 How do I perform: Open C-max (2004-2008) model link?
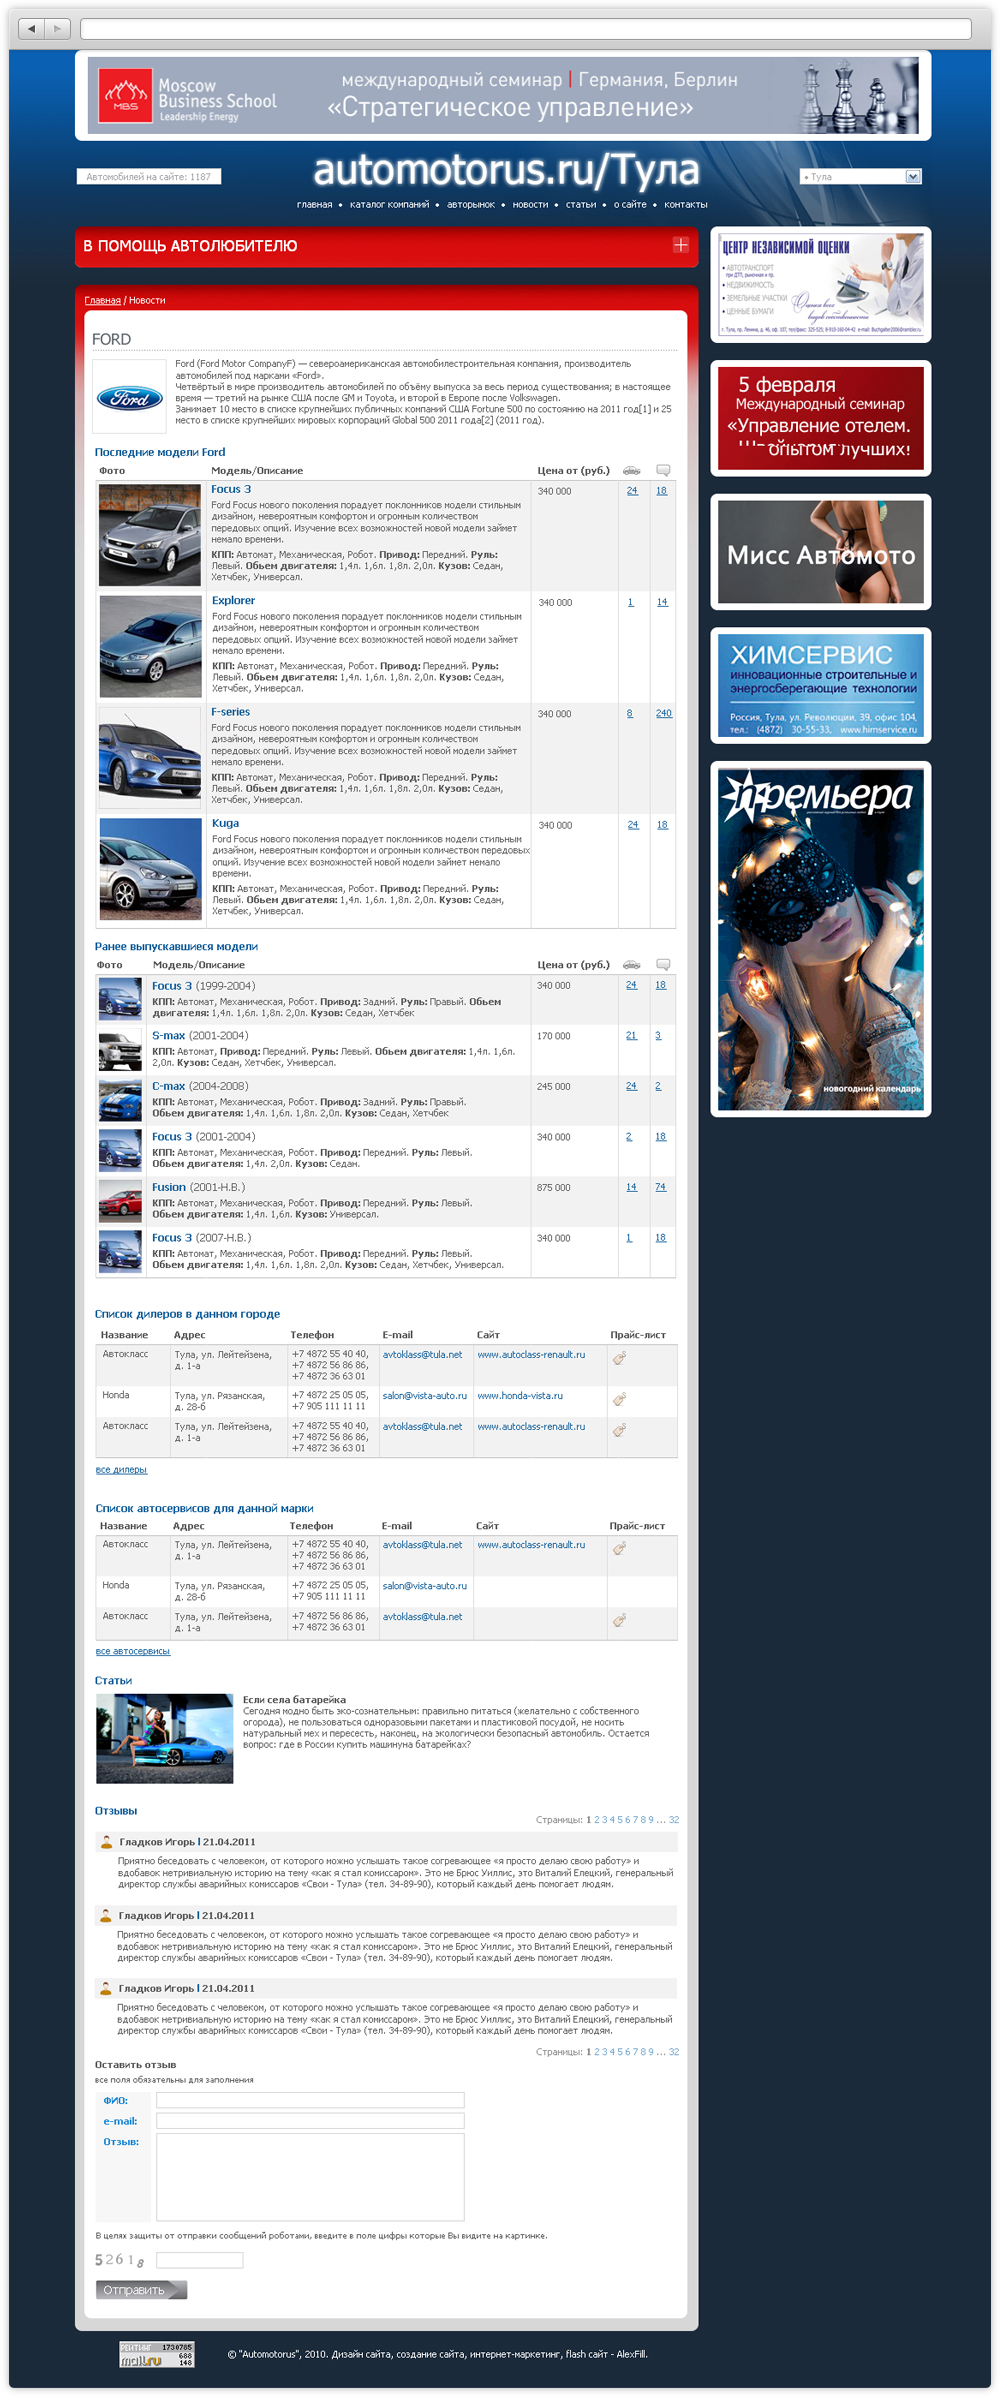[200, 1086]
